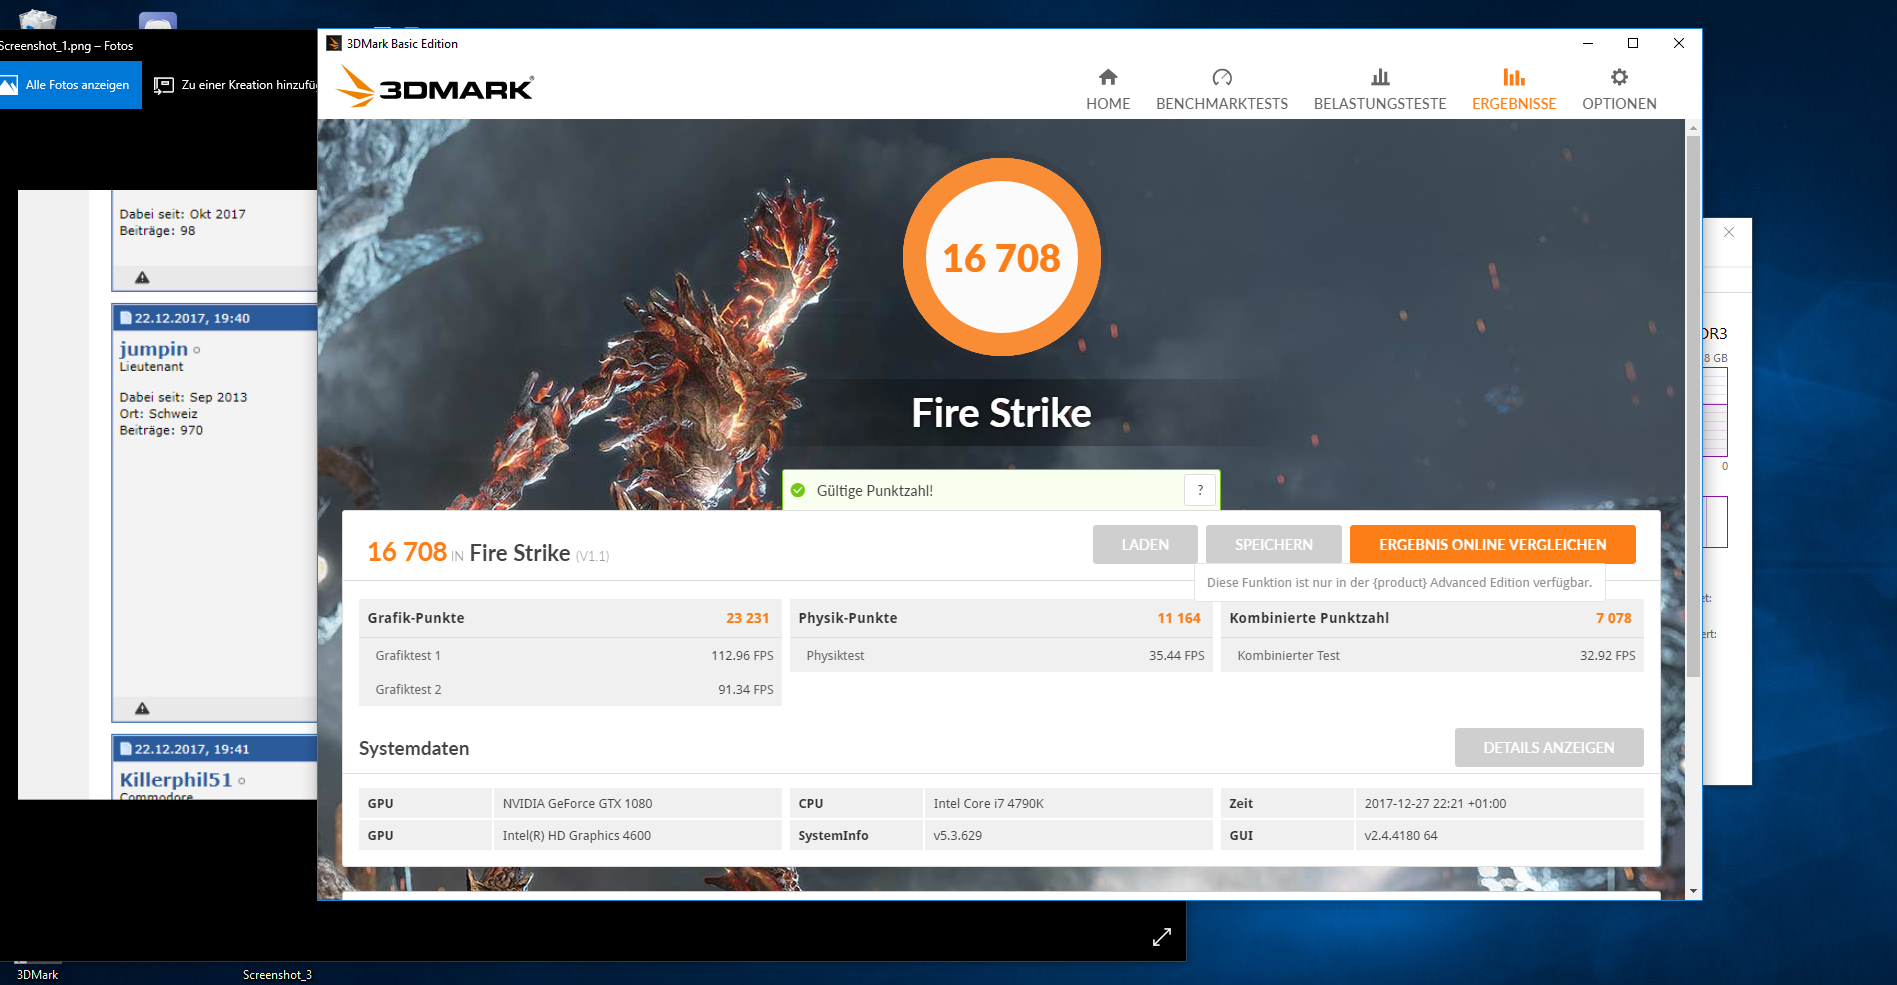The height and width of the screenshot is (985, 1897).
Task: Click 3DMark desktop shortcut label
Action: (x=37, y=975)
